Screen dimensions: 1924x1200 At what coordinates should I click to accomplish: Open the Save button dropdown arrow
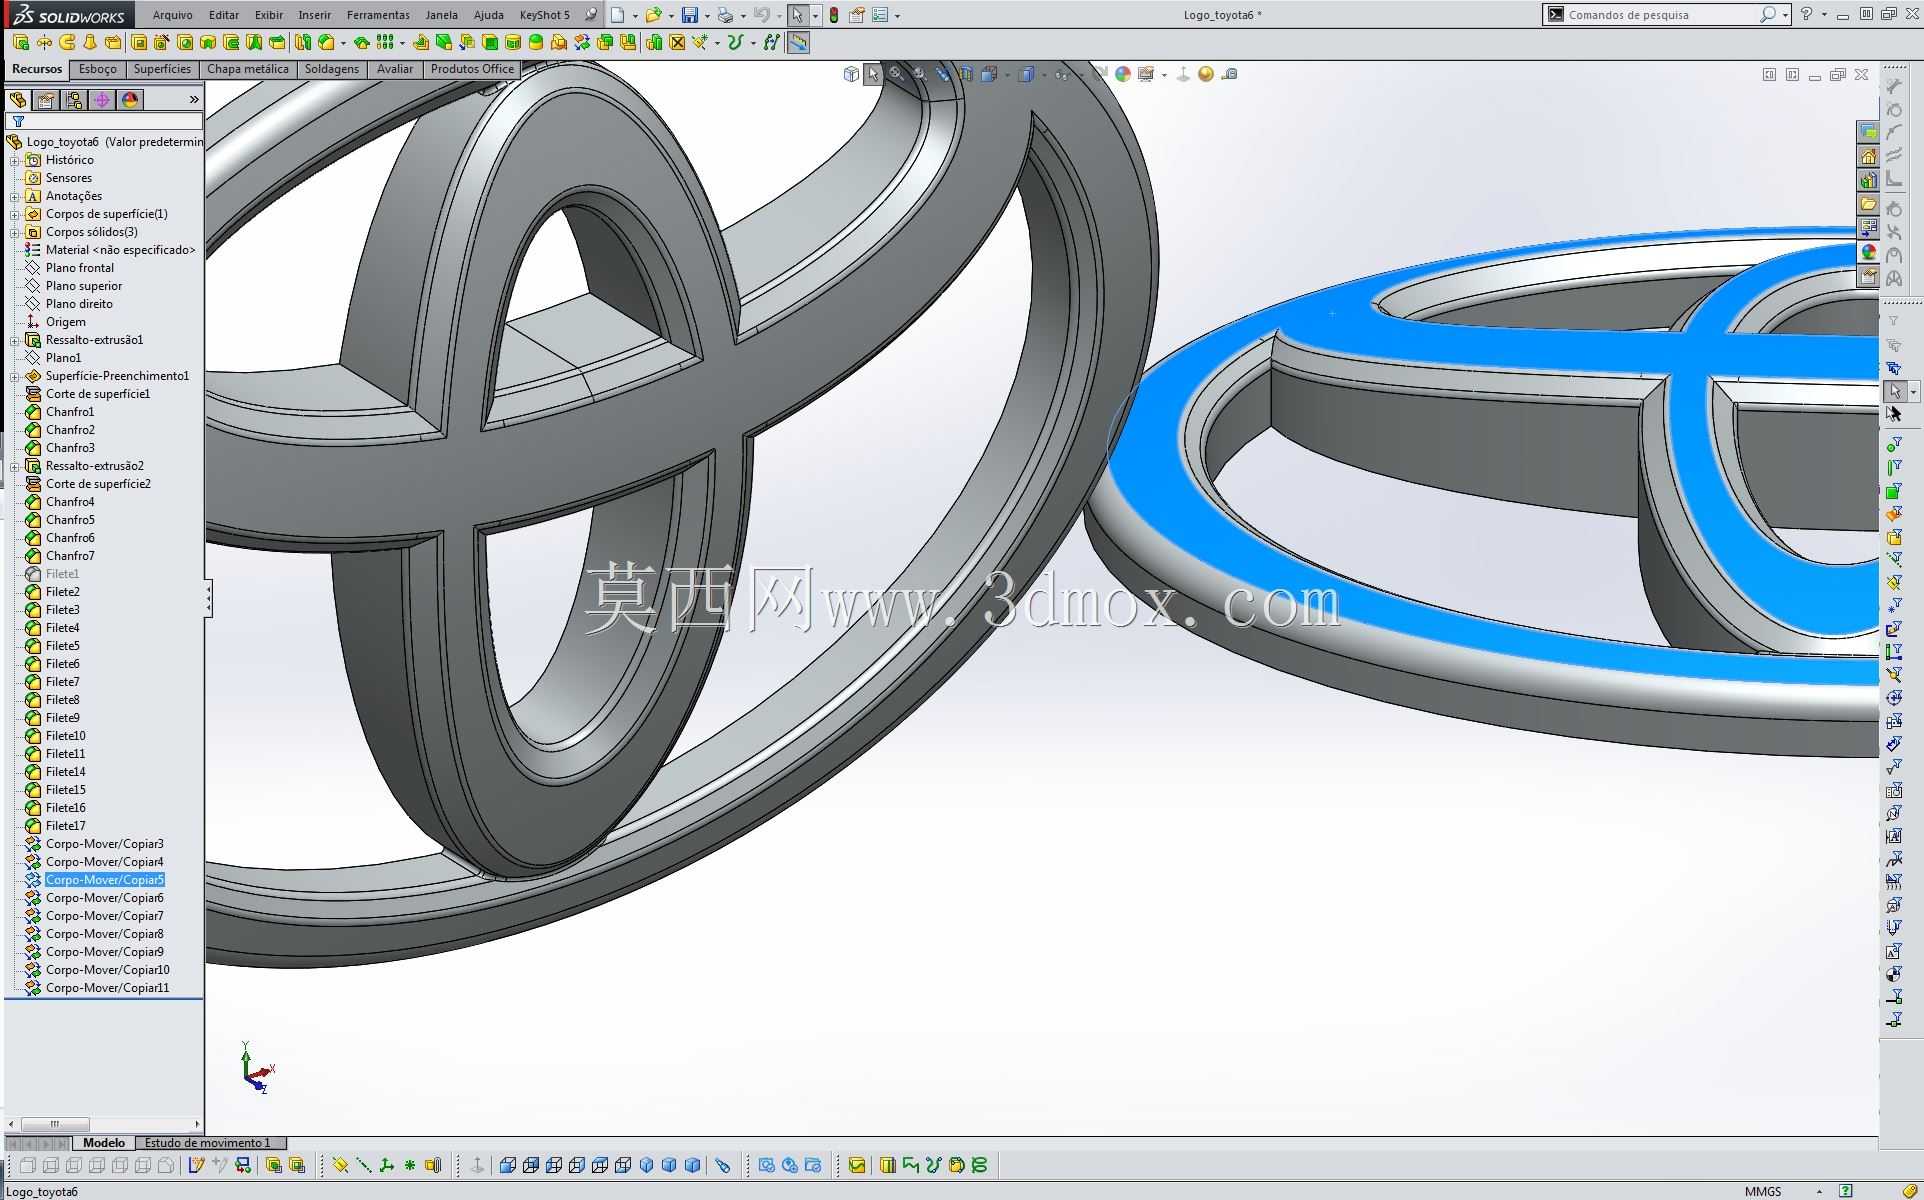(707, 16)
